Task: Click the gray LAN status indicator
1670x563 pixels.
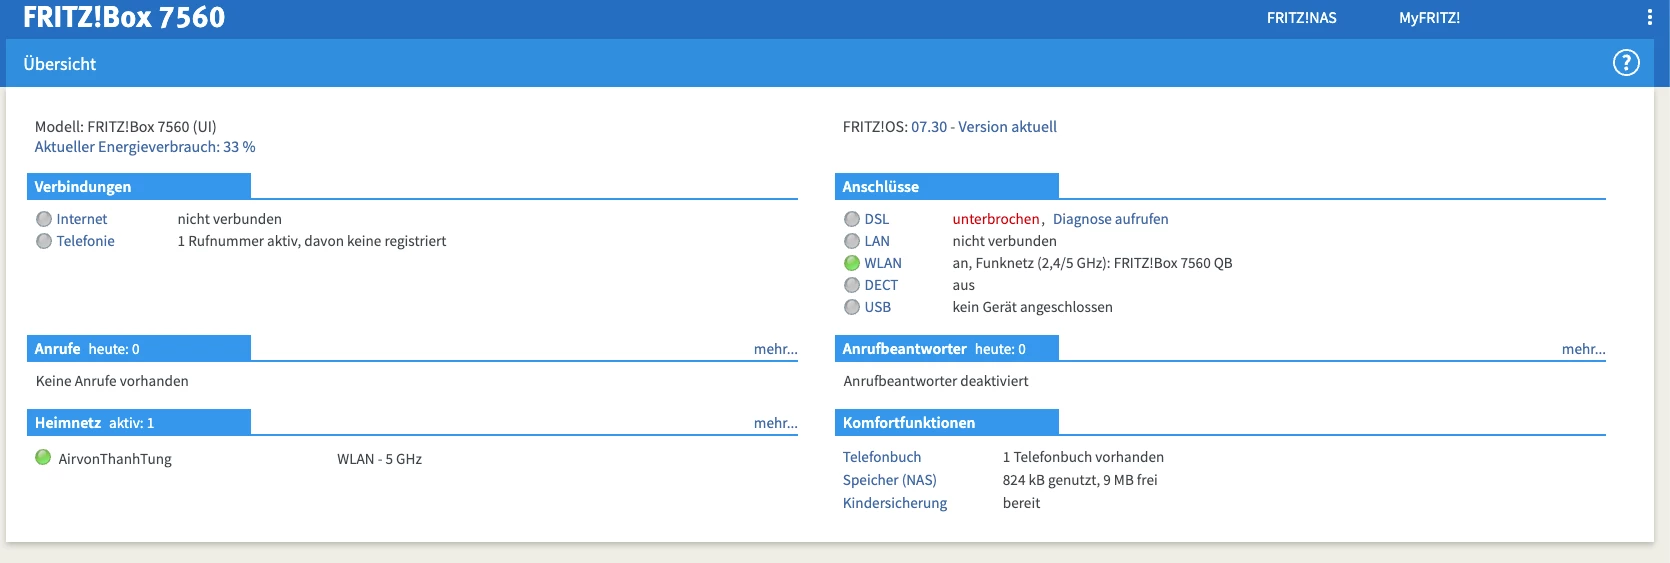Action: (852, 241)
